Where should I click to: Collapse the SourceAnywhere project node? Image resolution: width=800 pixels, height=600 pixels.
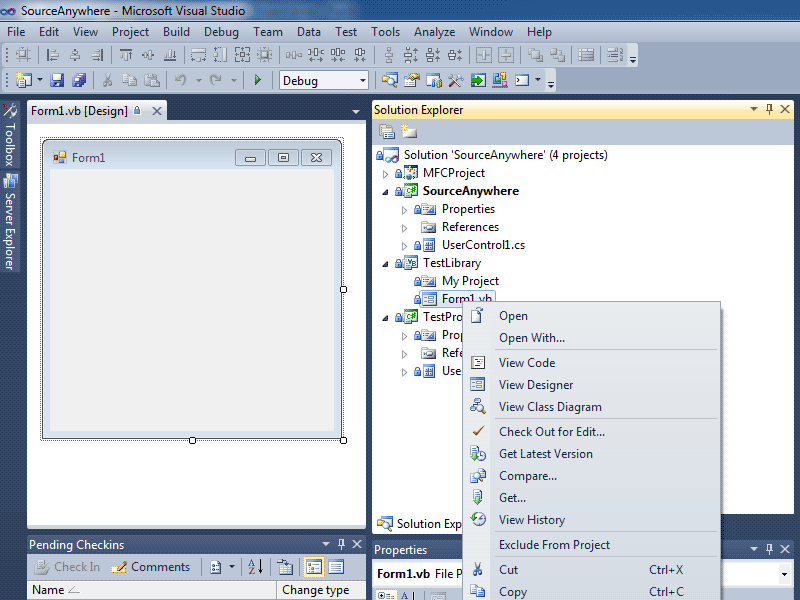(x=384, y=190)
